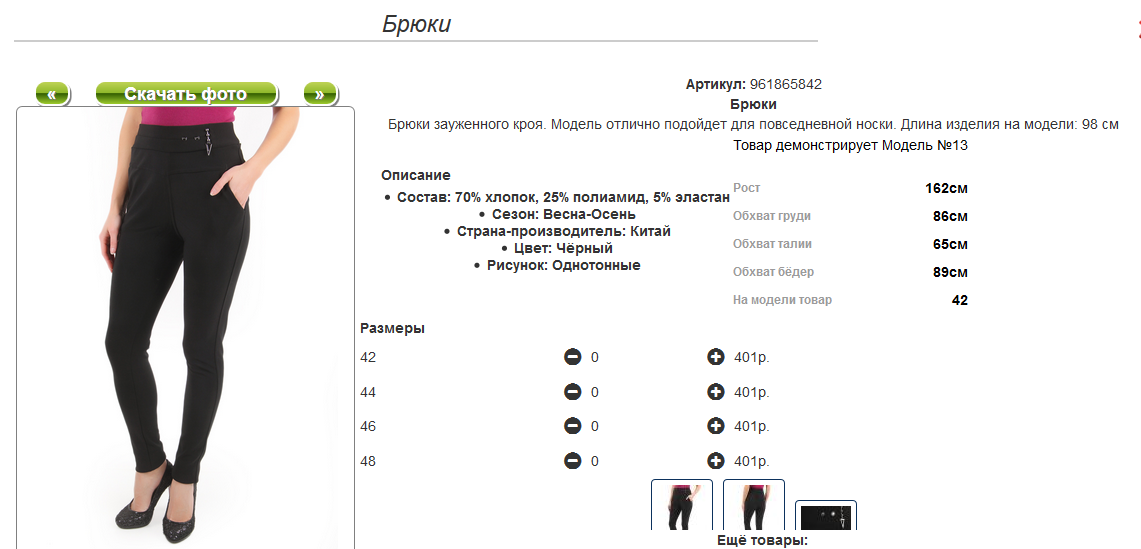Close the product popup with red X

coord(1137,29)
